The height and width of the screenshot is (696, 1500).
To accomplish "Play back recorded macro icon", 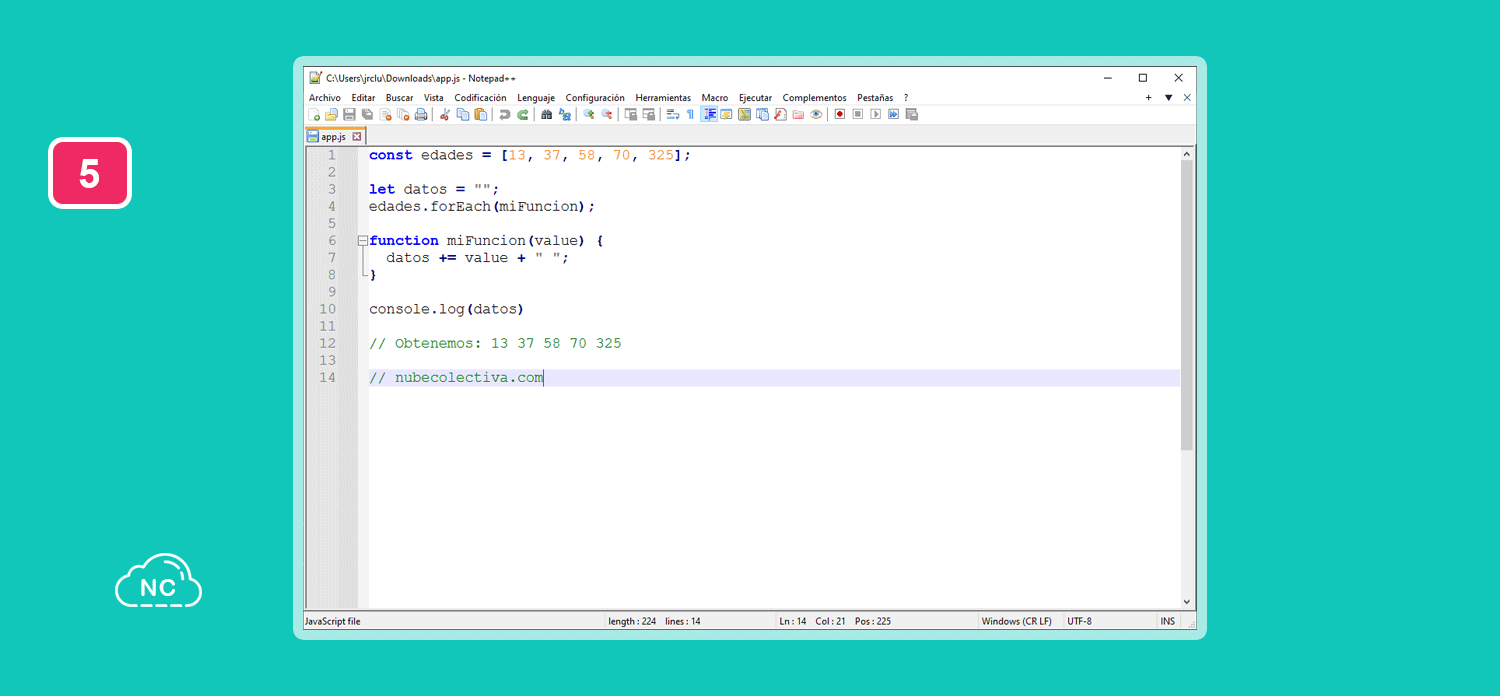I will 875,114.
